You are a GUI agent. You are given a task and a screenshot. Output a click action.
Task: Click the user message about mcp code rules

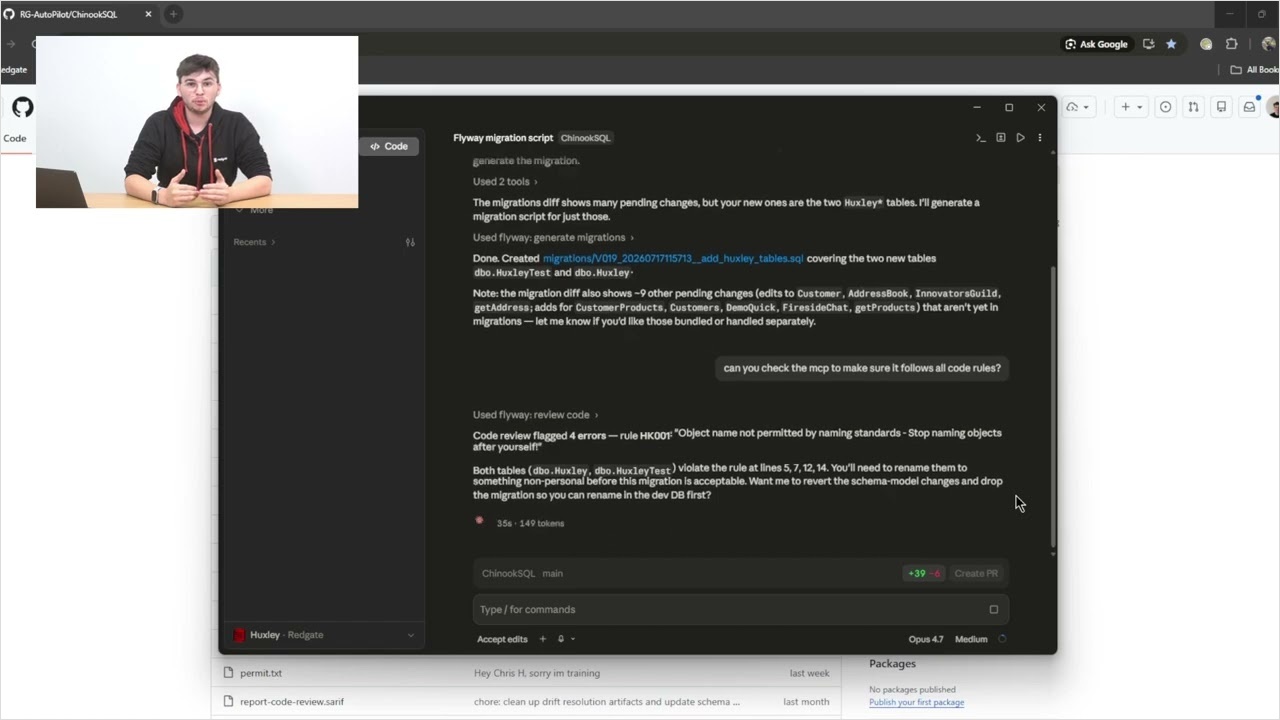pyautogui.click(x=862, y=368)
